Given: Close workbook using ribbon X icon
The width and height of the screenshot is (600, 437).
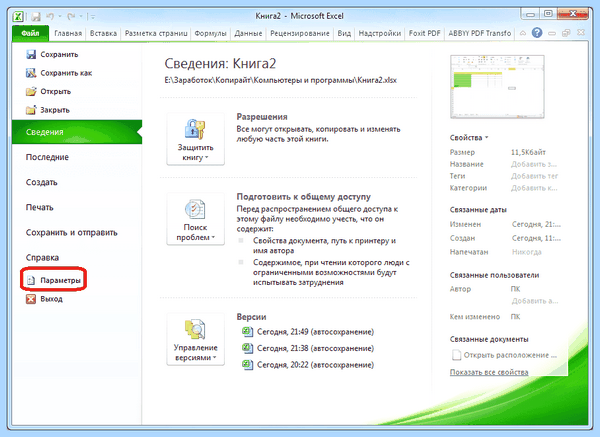Looking at the screenshot, I should pyautogui.click(x=581, y=33).
